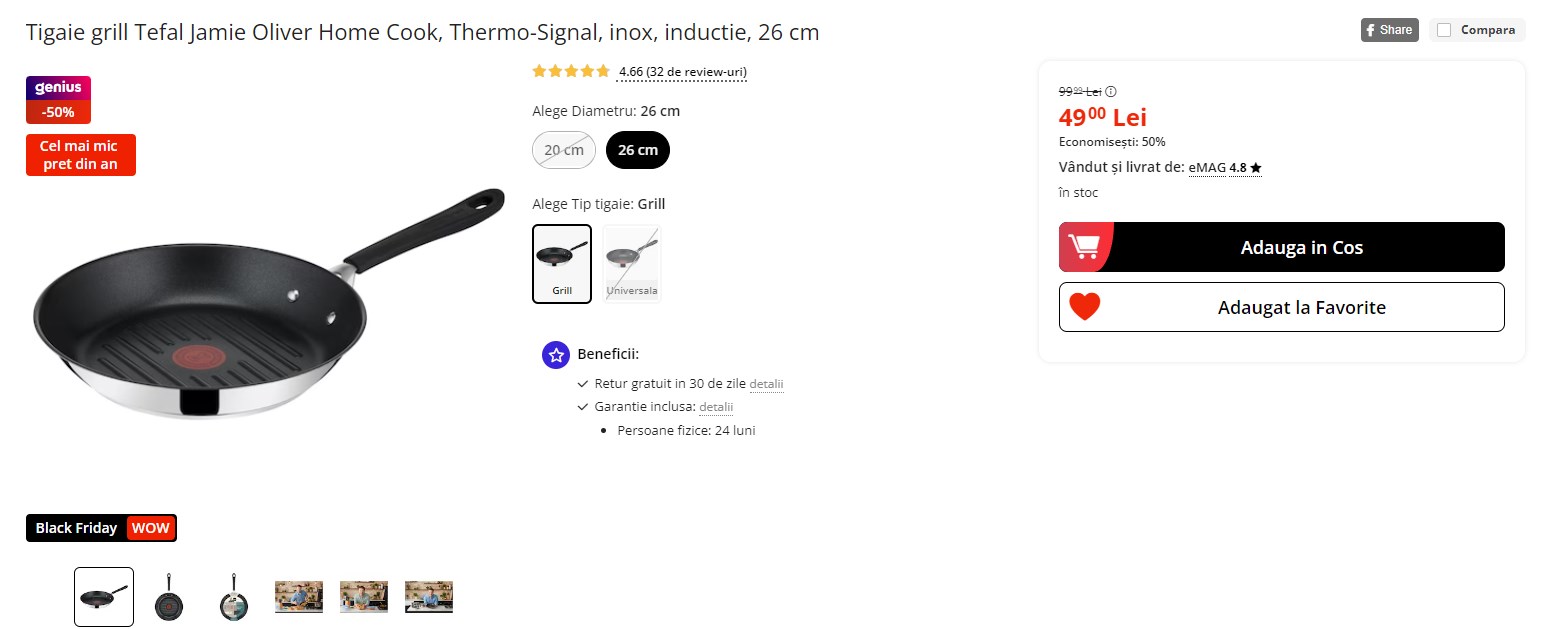The height and width of the screenshot is (629, 1549).
Task: Select the second pan thumbnail image
Action: [x=169, y=597]
